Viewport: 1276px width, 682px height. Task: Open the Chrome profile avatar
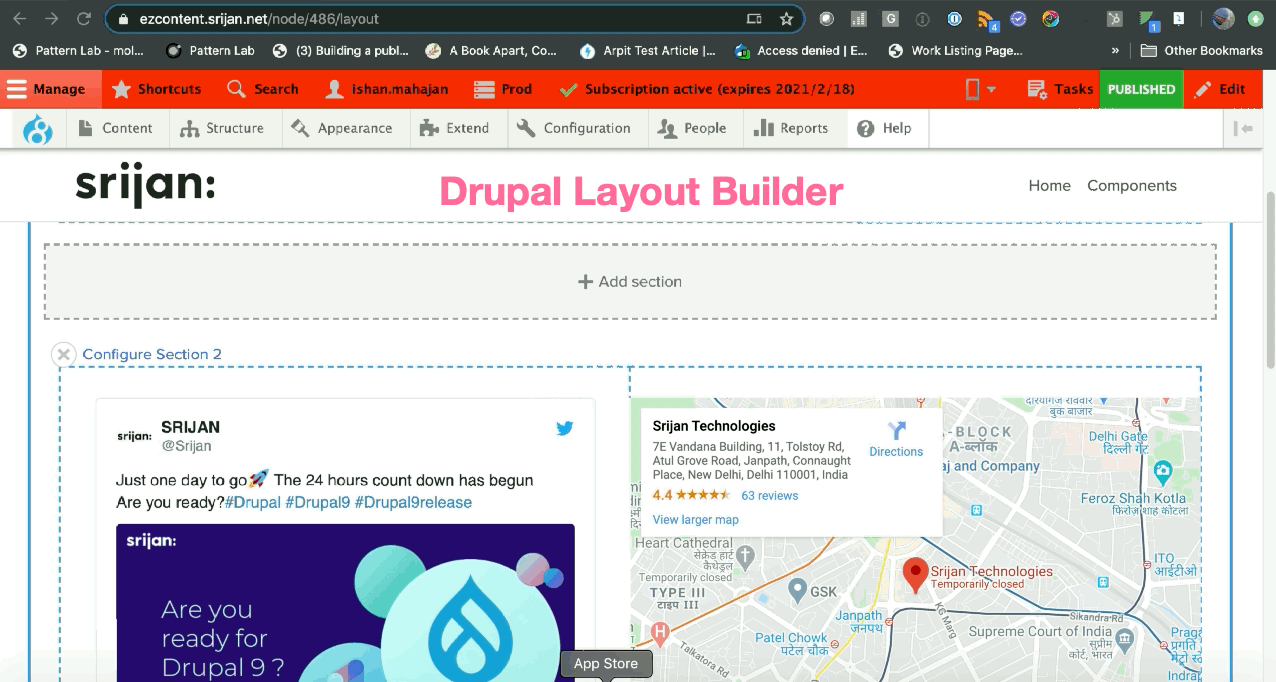tap(1223, 19)
